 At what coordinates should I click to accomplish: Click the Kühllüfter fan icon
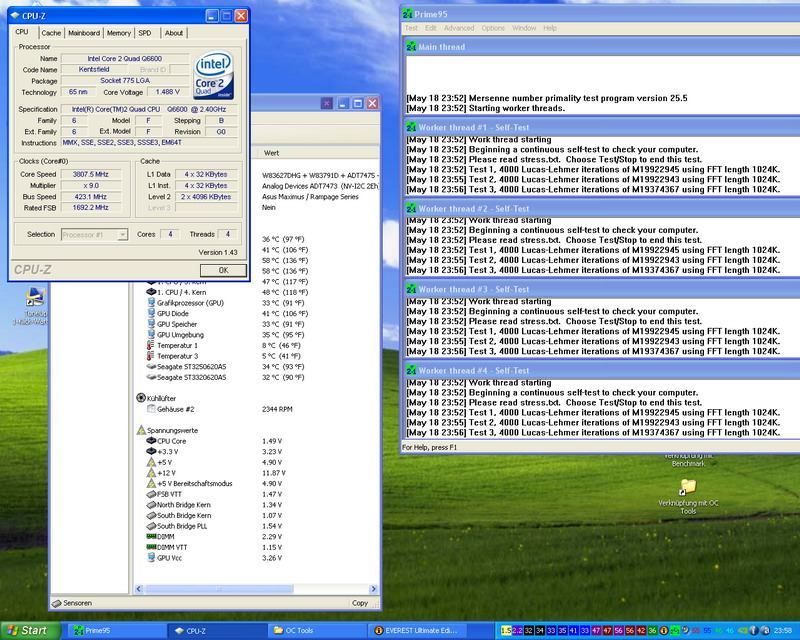[x=141, y=398]
